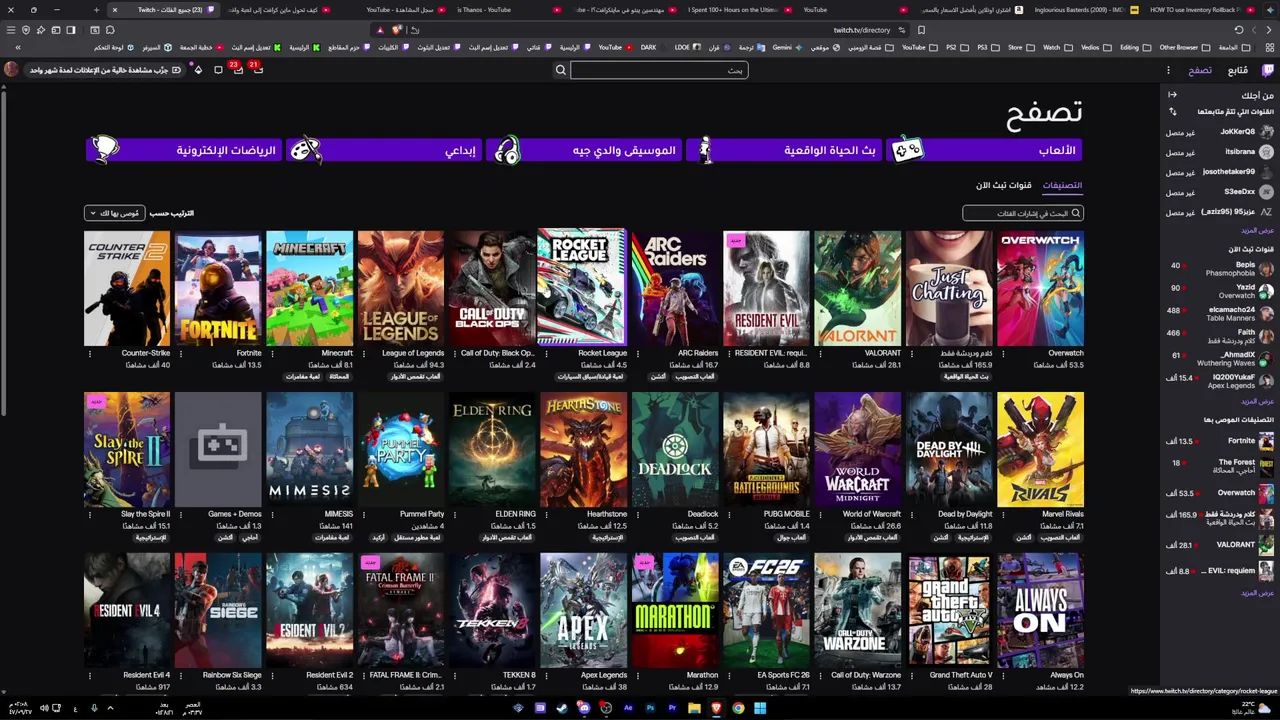
Task: Open the ELDEN RING game cover
Action: (492, 449)
